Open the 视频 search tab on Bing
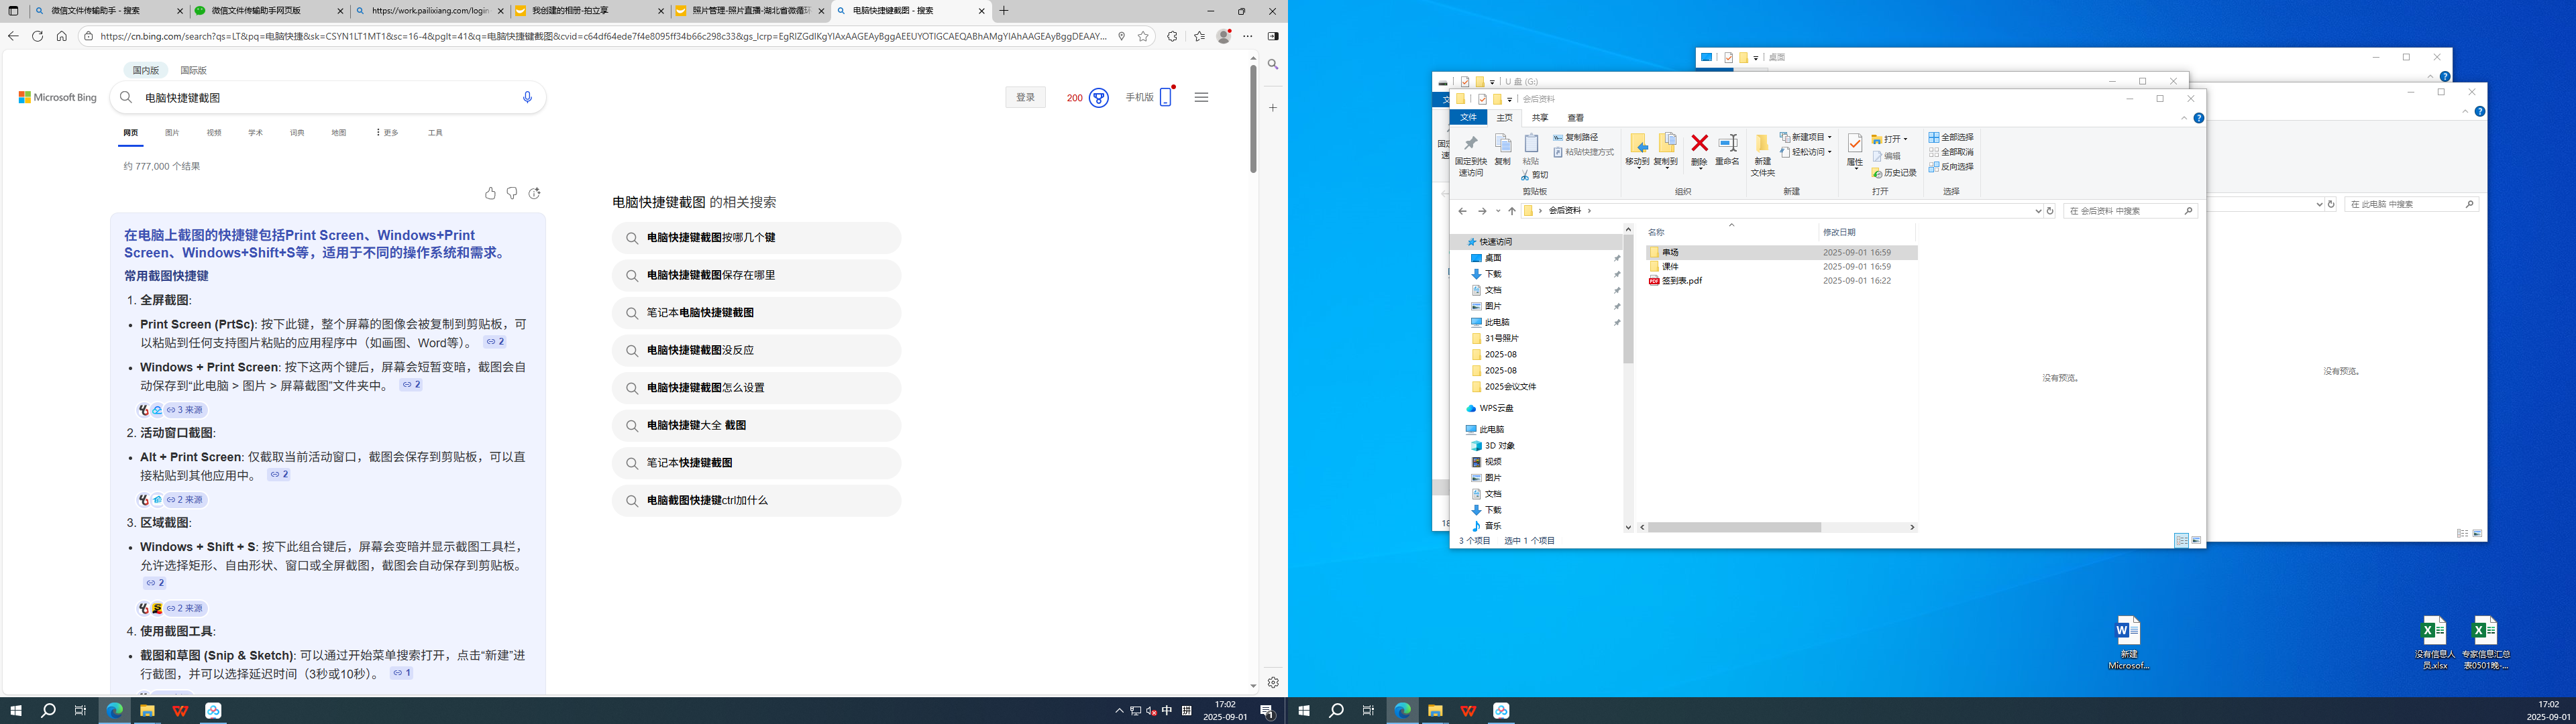2576x724 pixels. click(214, 132)
